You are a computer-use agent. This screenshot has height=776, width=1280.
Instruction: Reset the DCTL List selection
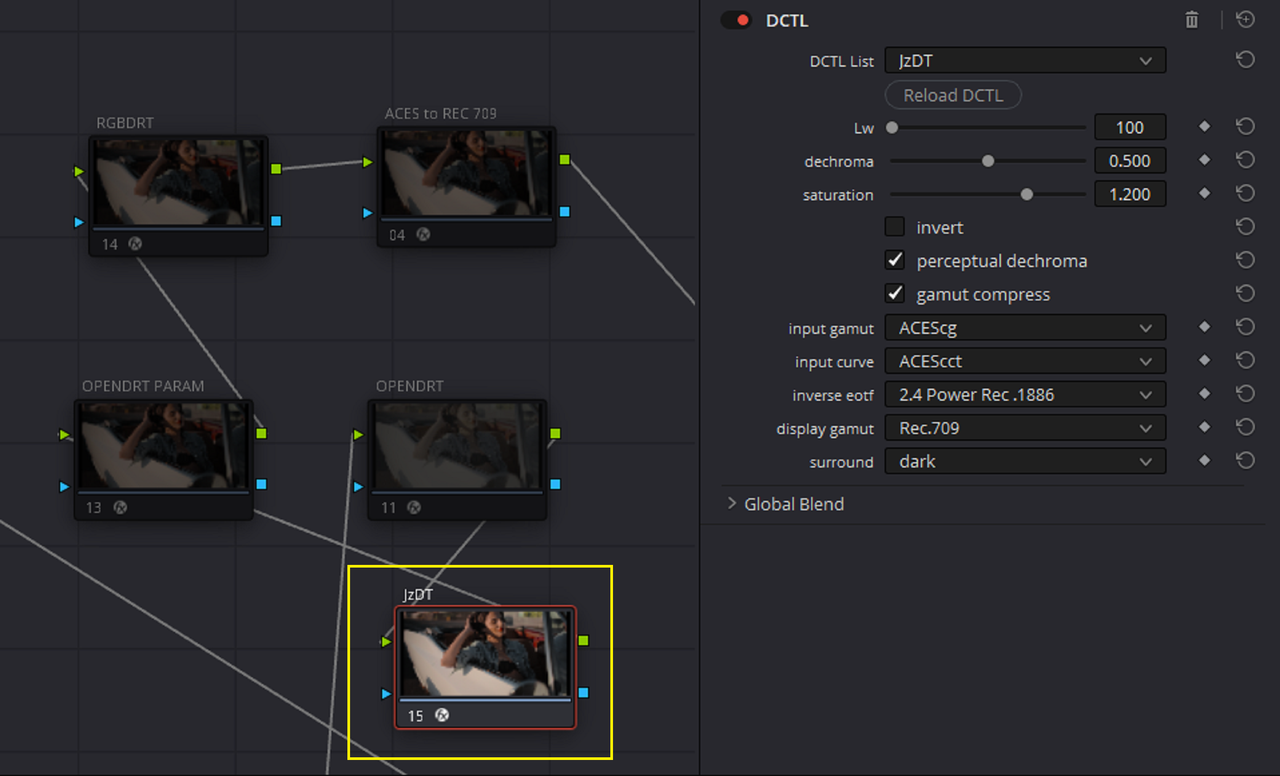click(x=1245, y=61)
